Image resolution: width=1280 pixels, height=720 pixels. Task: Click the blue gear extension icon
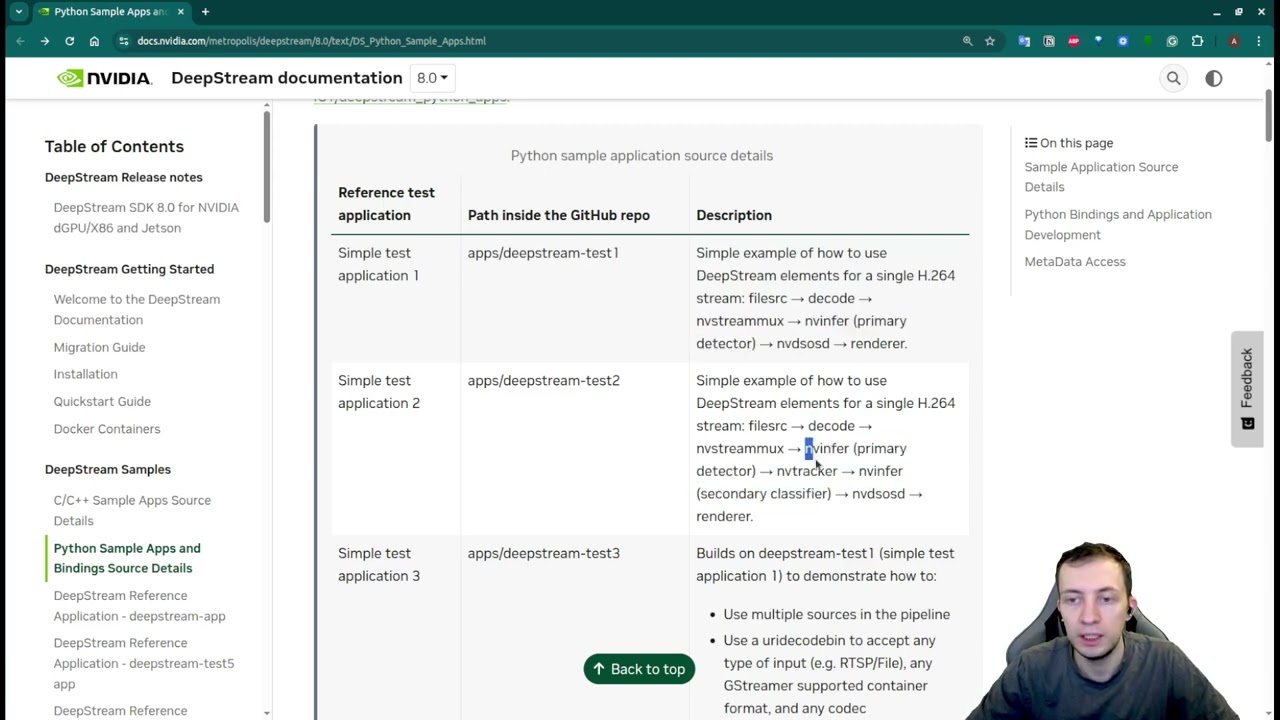[1123, 41]
